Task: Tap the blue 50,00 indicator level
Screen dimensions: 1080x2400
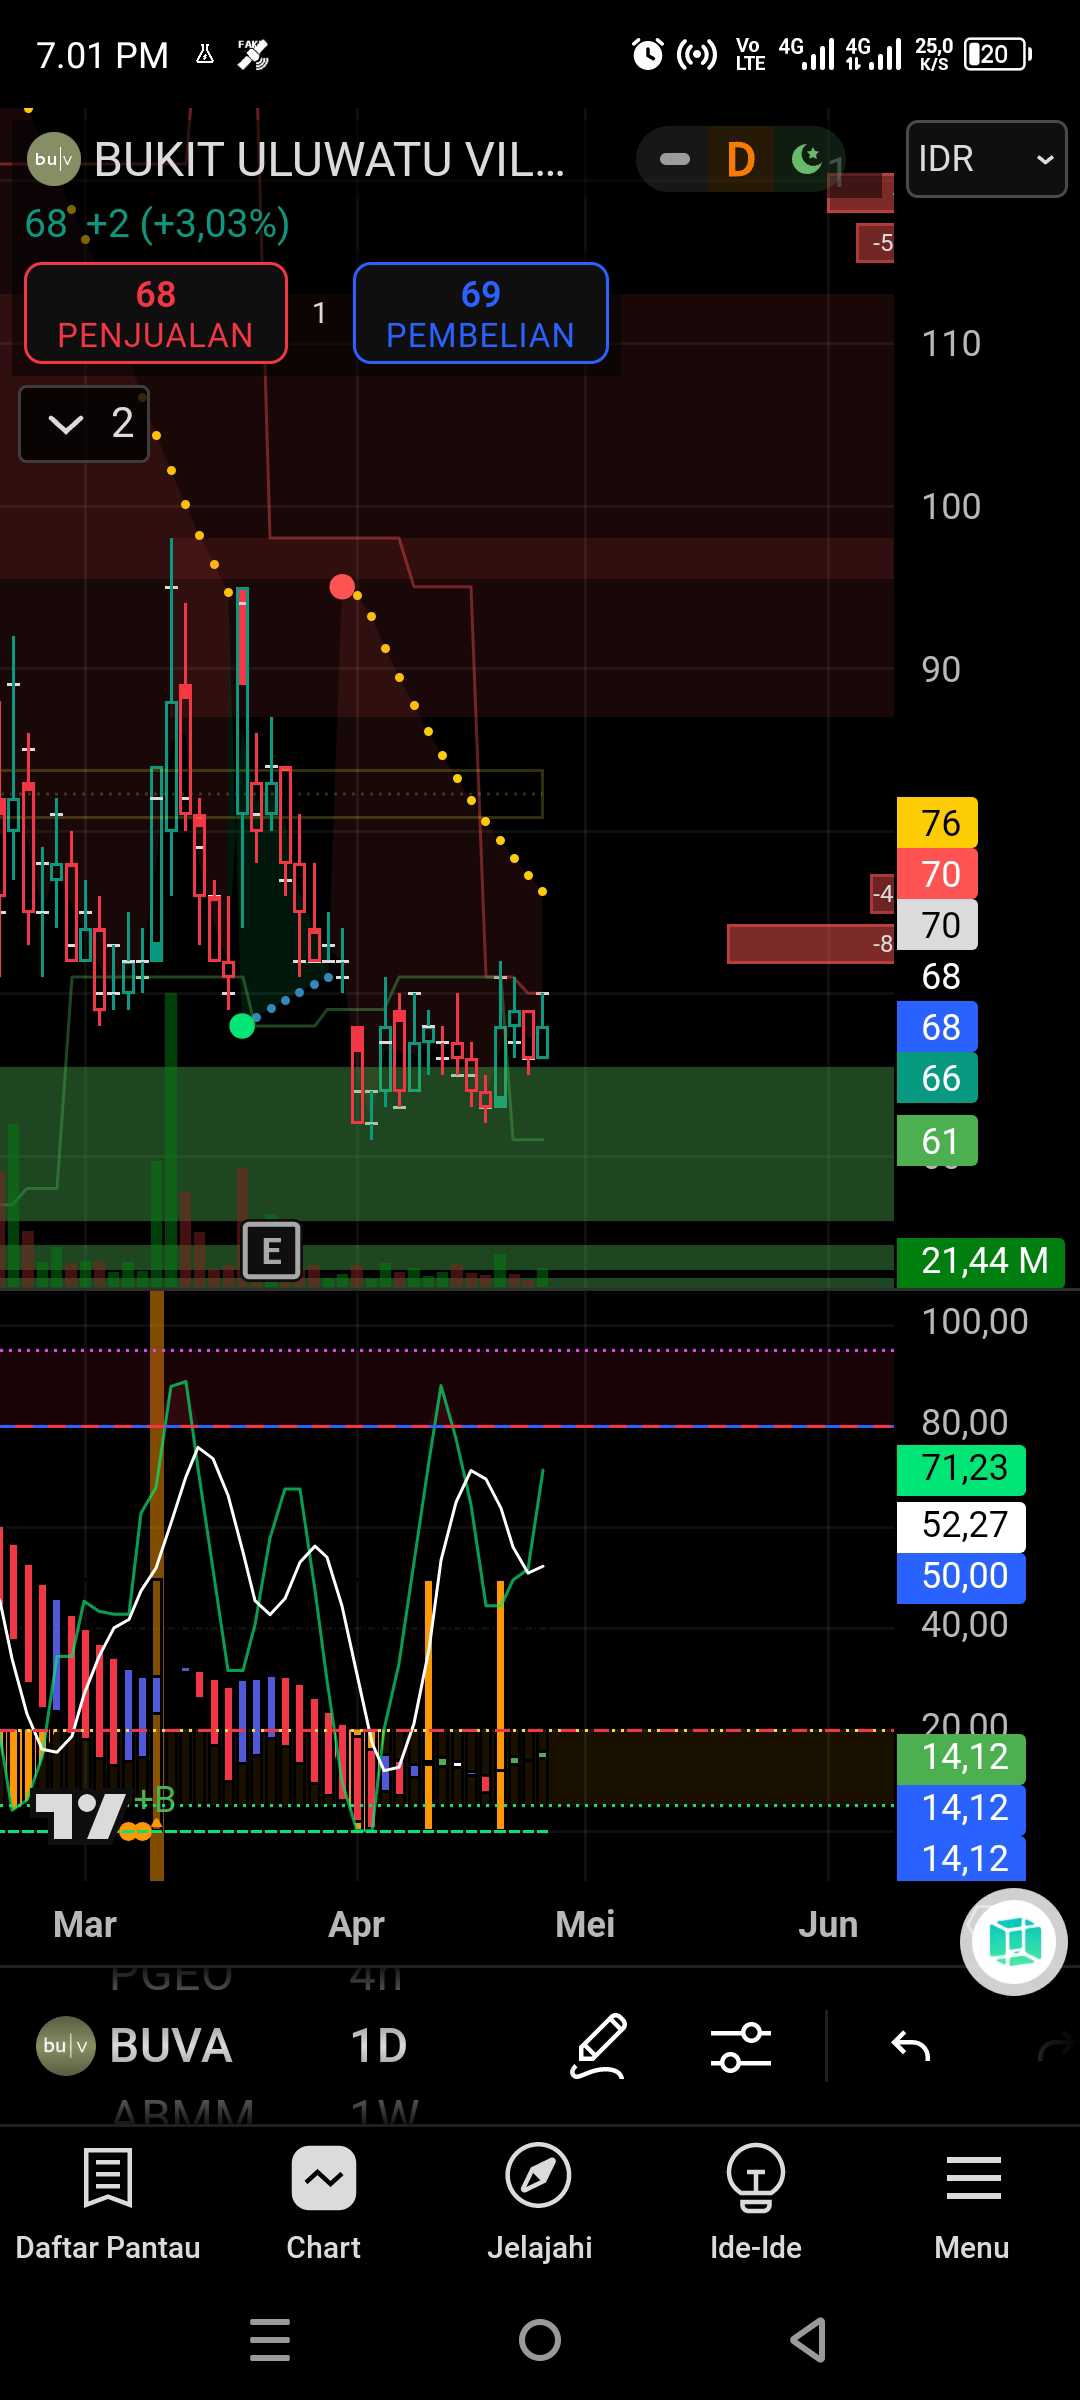Action: tap(962, 1576)
